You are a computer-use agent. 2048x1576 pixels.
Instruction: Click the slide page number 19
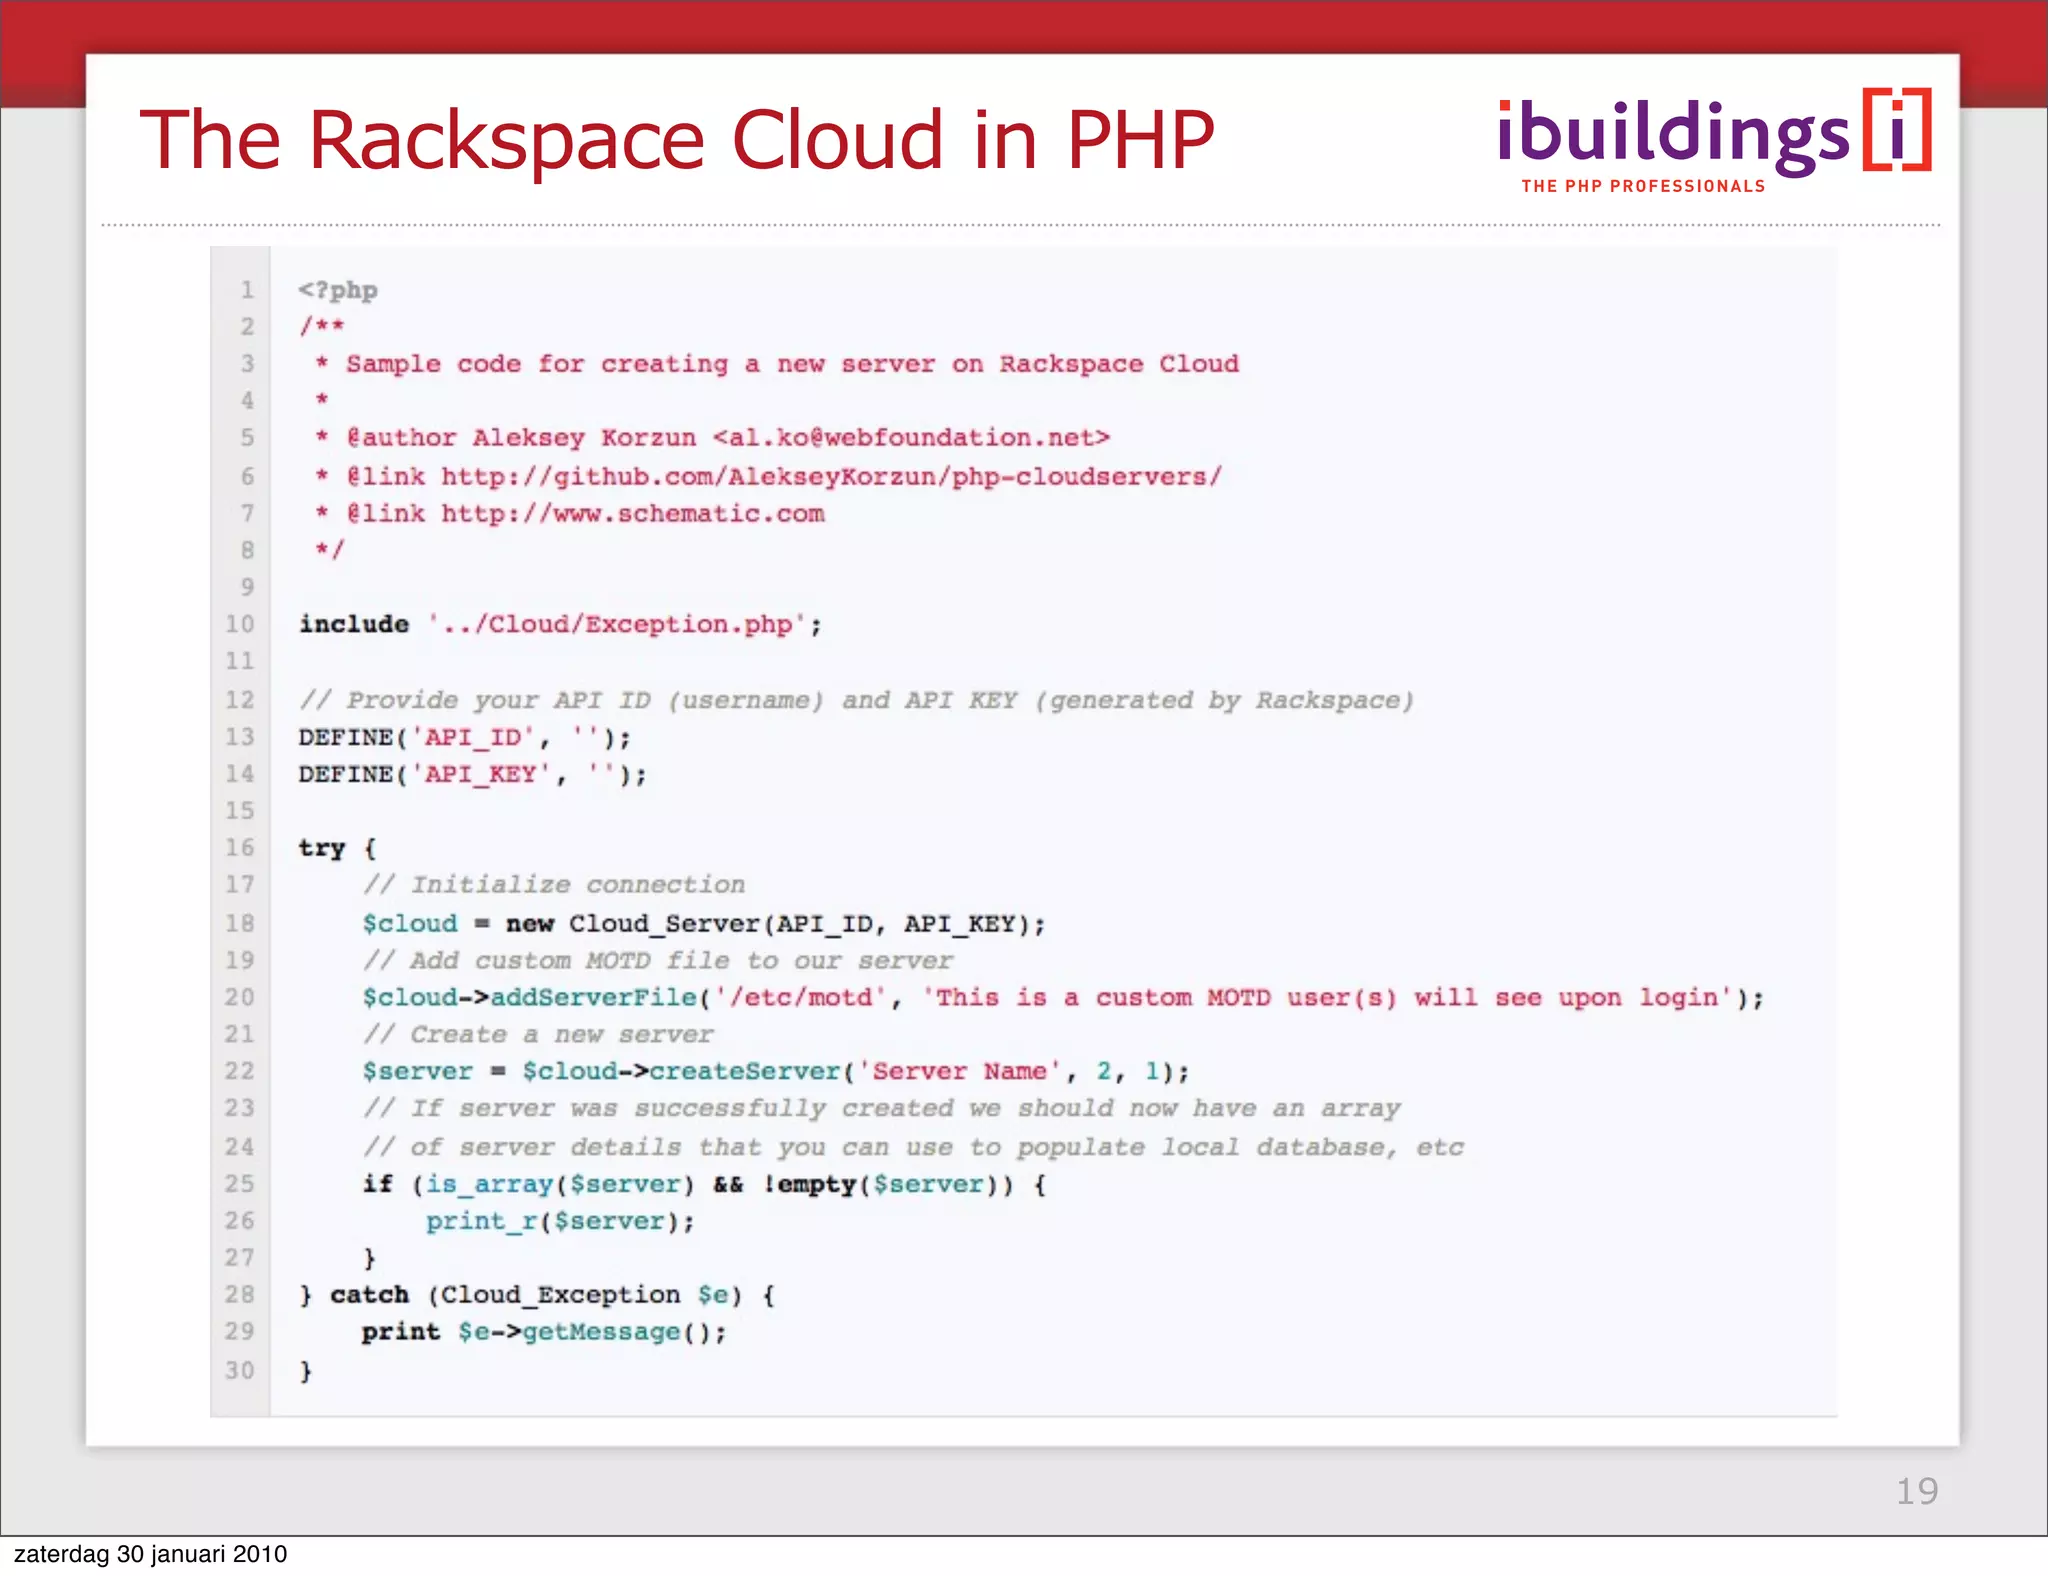[x=1917, y=1491]
